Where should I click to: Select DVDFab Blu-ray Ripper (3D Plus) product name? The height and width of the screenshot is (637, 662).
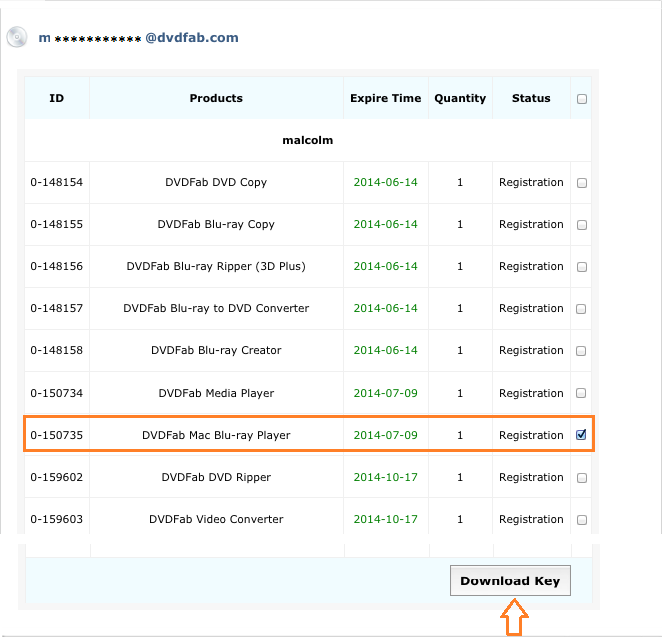(x=216, y=266)
